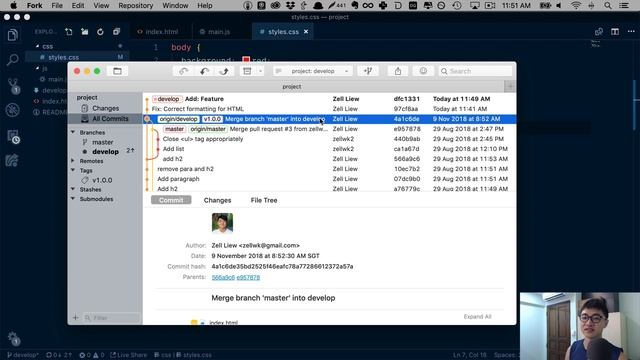Open parent commit link e957878
640x360 pixels.
point(248,277)
